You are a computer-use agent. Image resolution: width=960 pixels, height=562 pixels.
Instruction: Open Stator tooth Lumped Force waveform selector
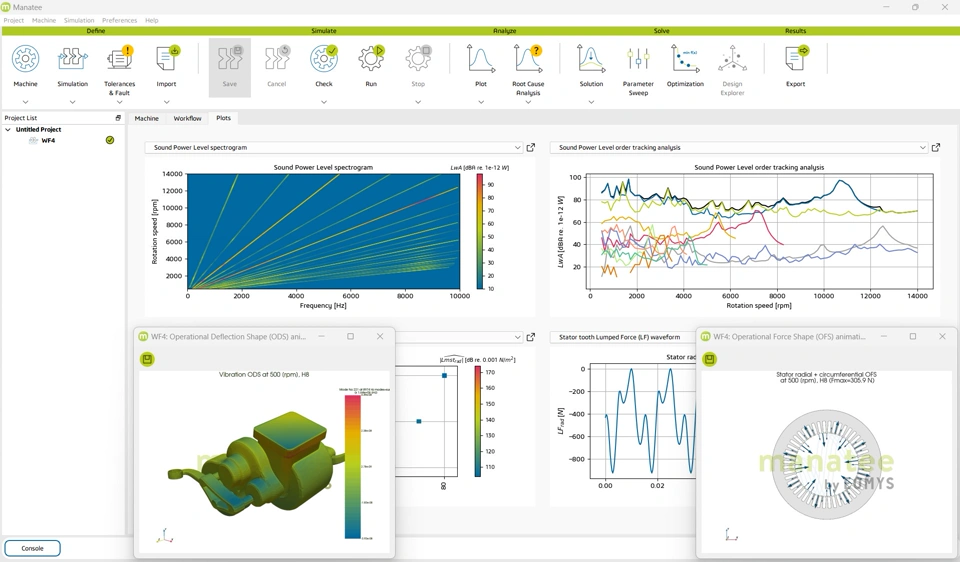coord(623,337)
